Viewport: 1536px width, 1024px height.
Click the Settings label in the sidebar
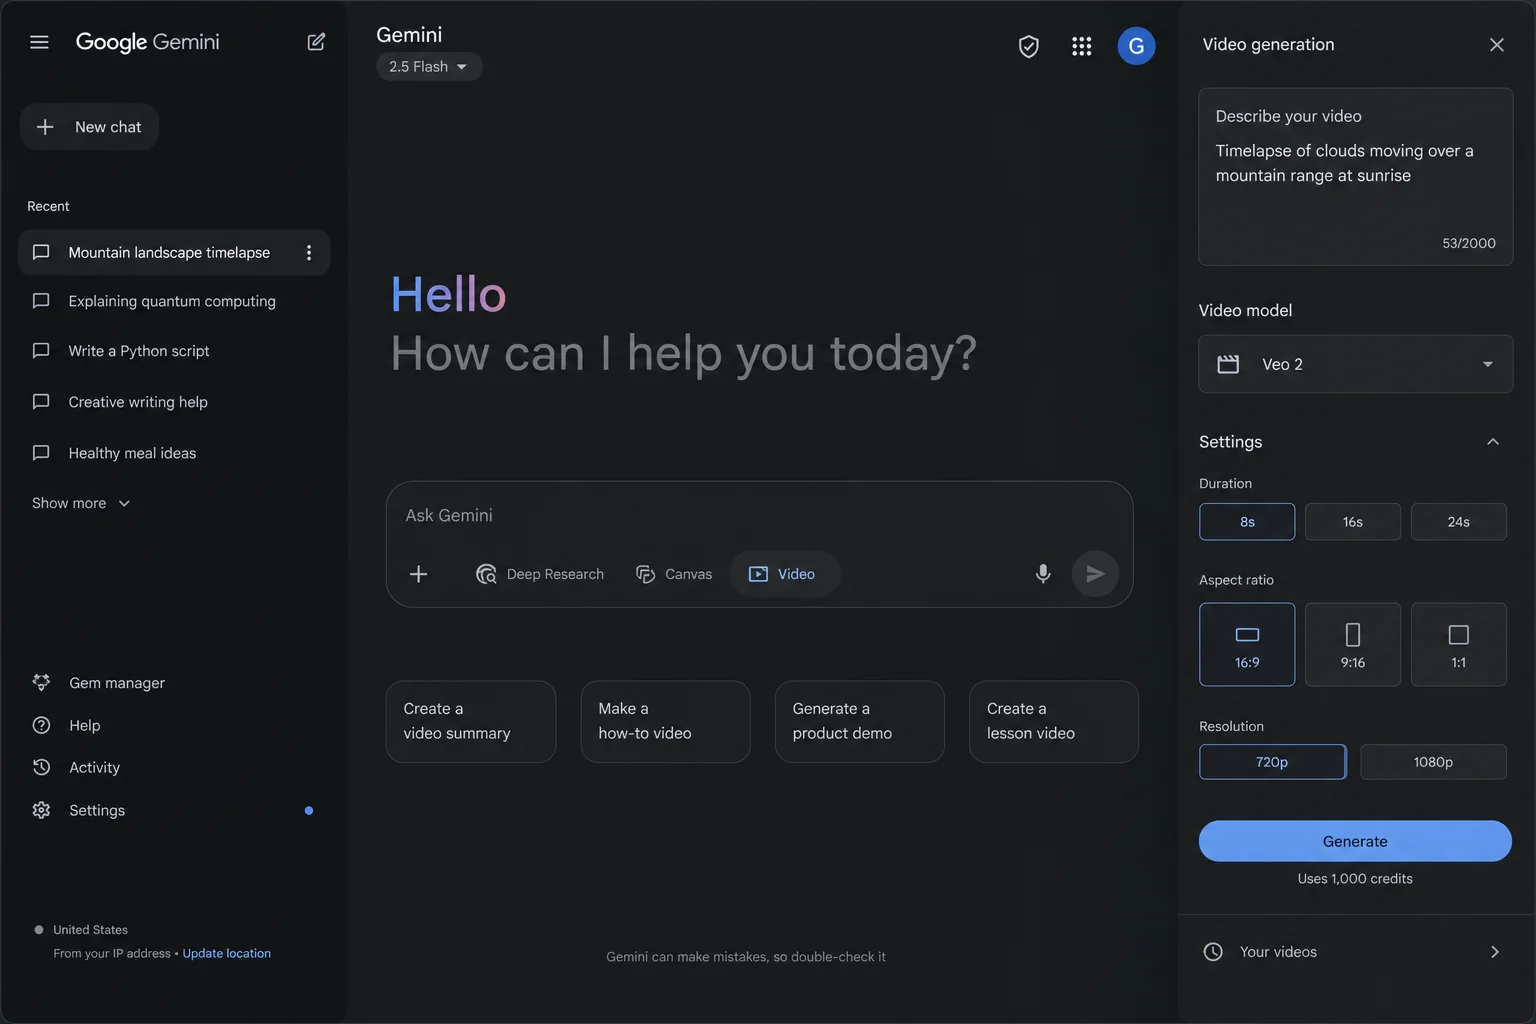click(x=97, y=810)
